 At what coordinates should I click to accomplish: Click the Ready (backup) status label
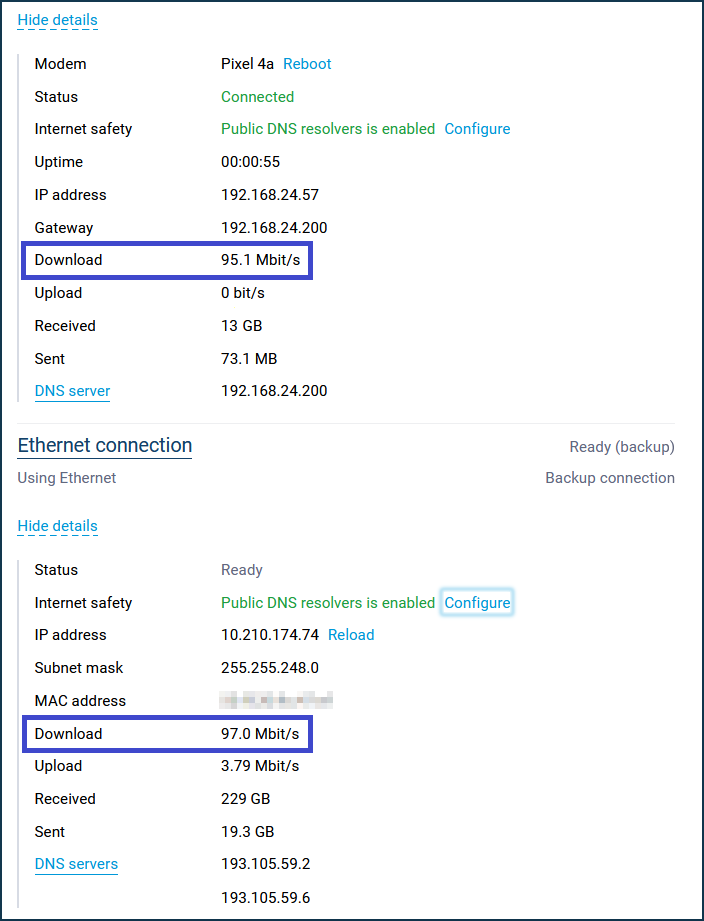(x=622, y=447)
